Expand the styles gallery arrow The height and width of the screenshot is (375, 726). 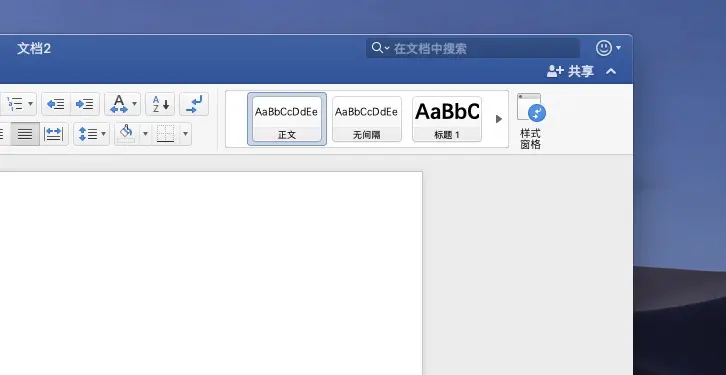499,119
